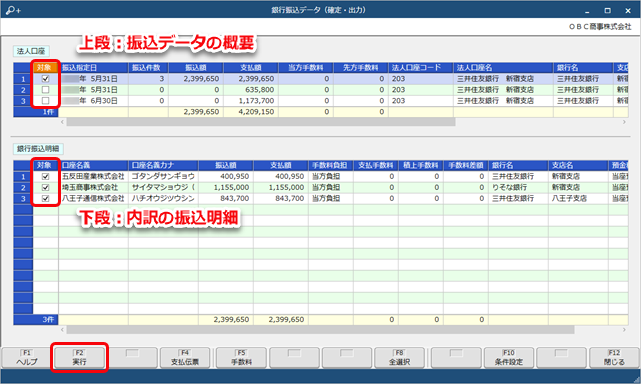Open F5 手数料 settings
The width and height of the screenshot is (641, 384).
(x=241, y=357)
